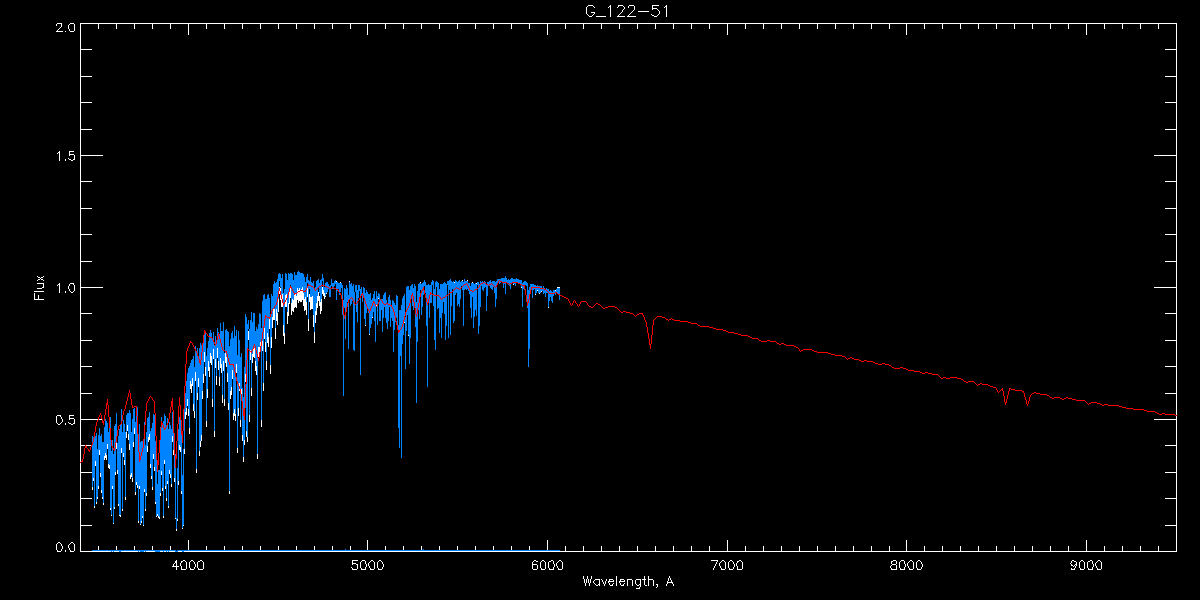Click the 1.5 flux tick label
This screenshot has height=600, width=1200.
coord(64,157)
